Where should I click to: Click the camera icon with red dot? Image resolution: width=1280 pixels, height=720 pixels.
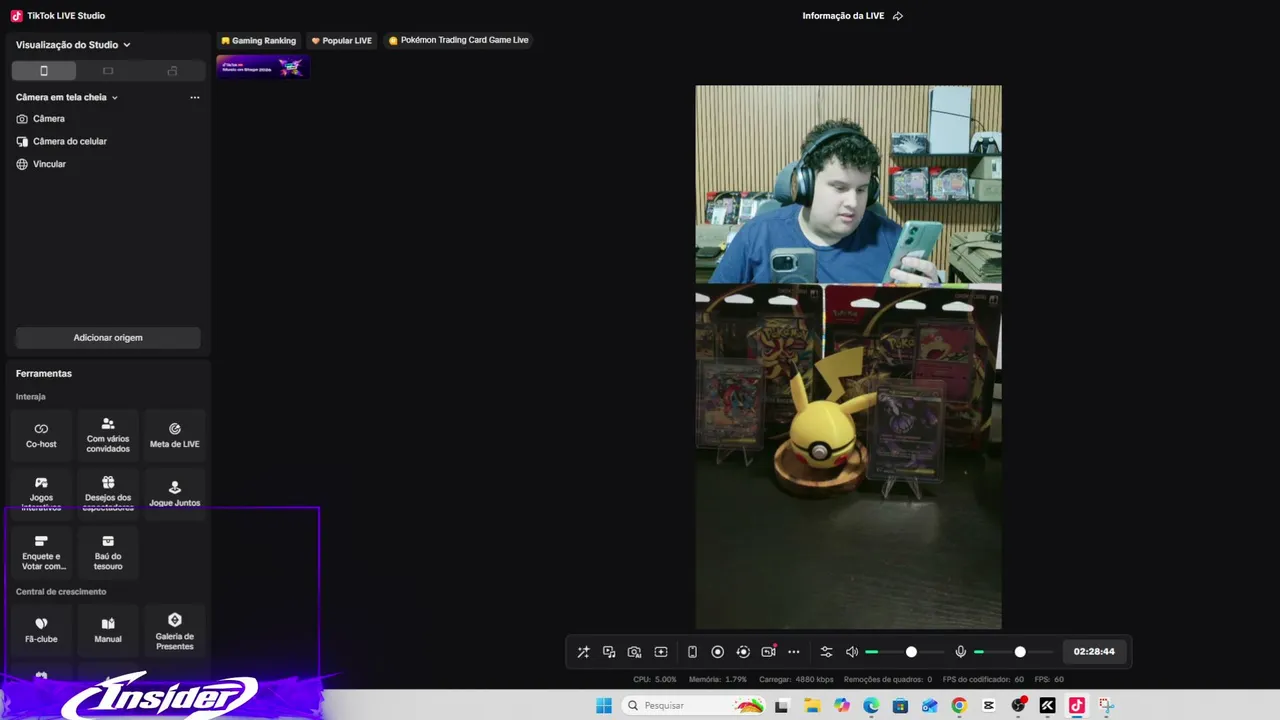coord(768,652)
